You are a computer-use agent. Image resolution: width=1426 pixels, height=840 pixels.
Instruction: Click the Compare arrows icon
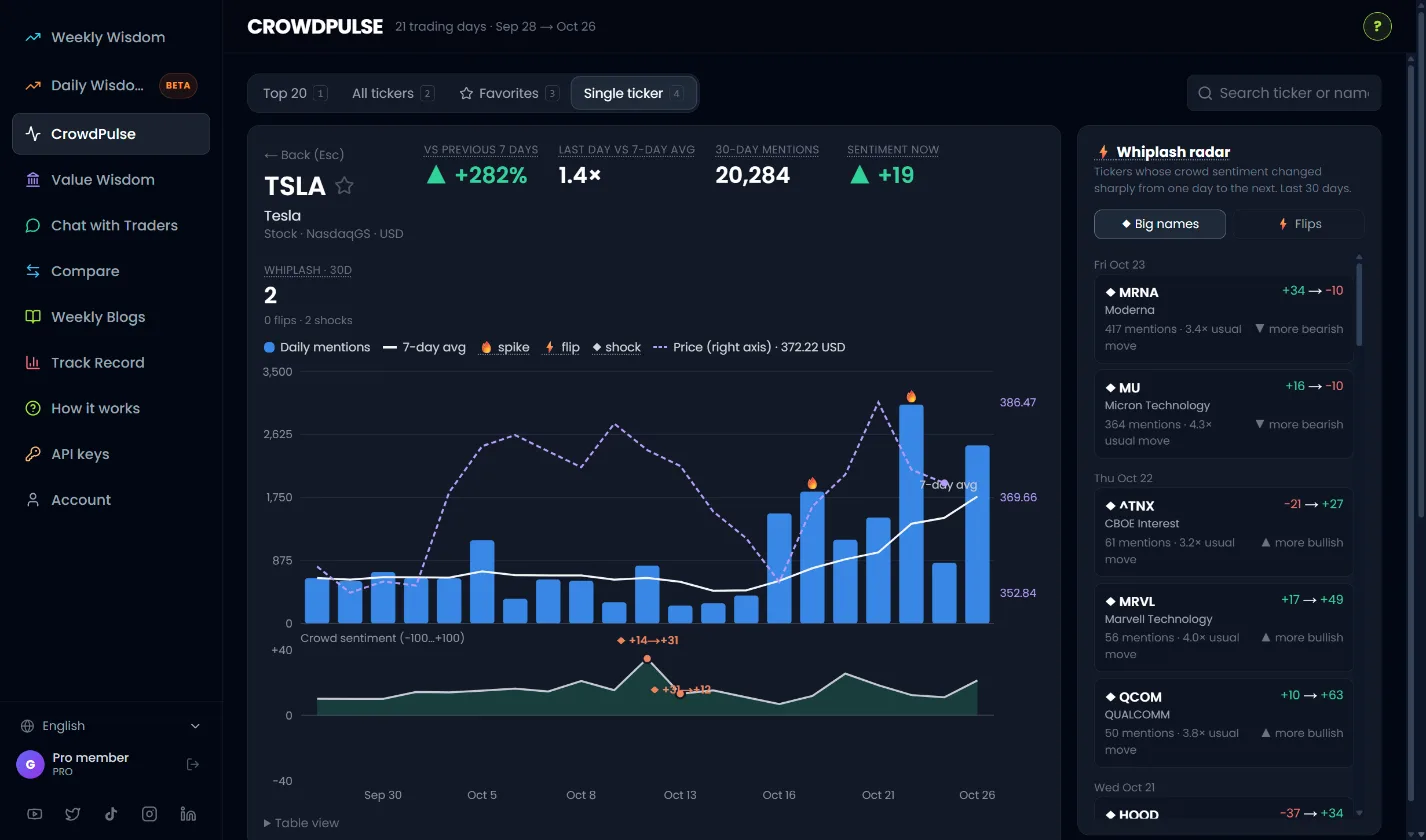[x=33, y=271]
